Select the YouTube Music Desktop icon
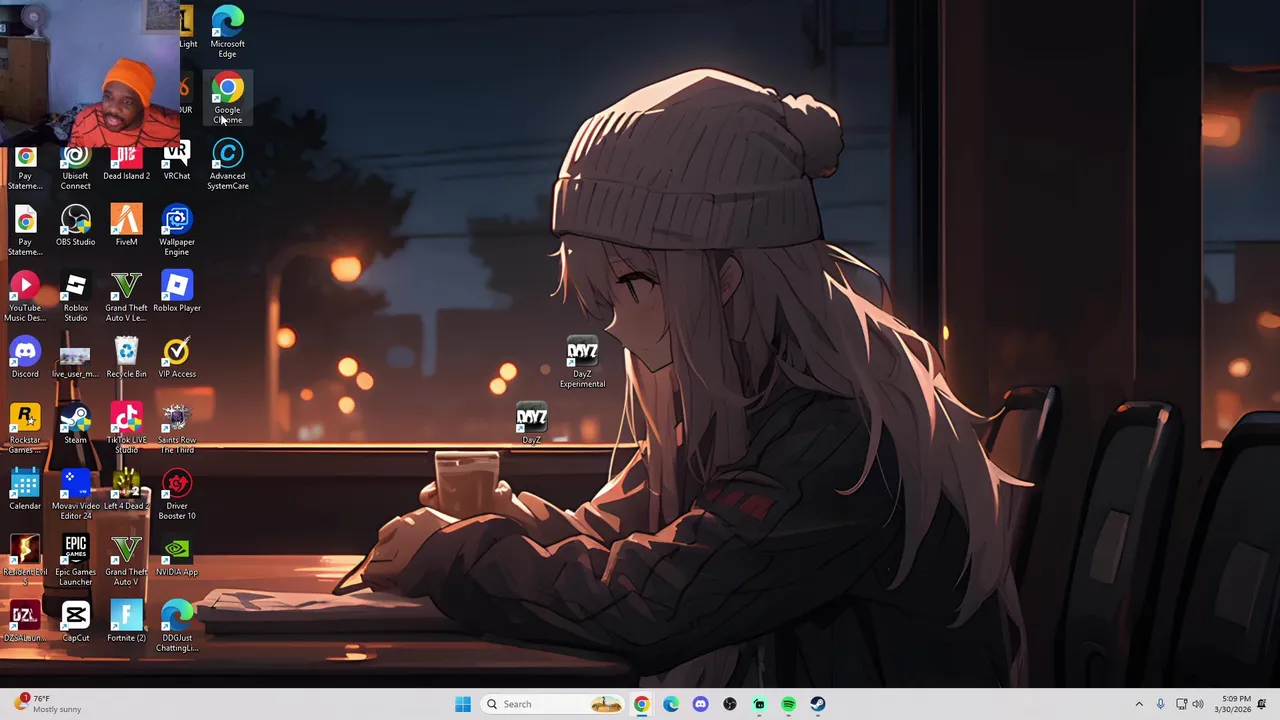 pos(25,297)
